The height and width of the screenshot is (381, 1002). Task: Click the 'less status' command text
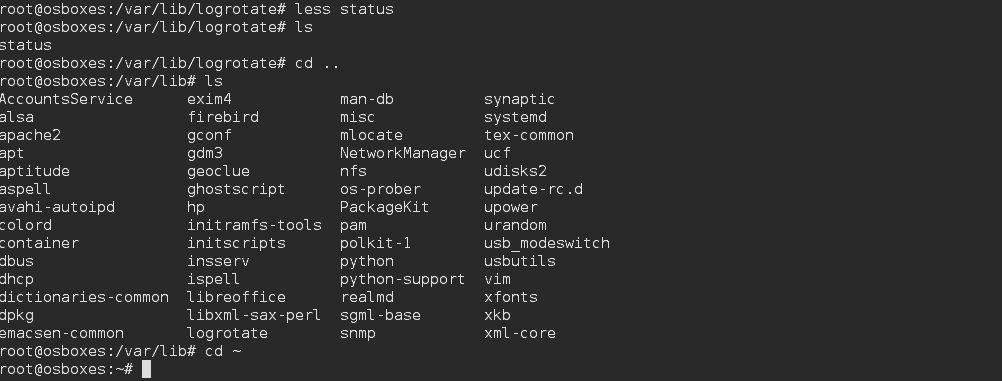[344, 9]
